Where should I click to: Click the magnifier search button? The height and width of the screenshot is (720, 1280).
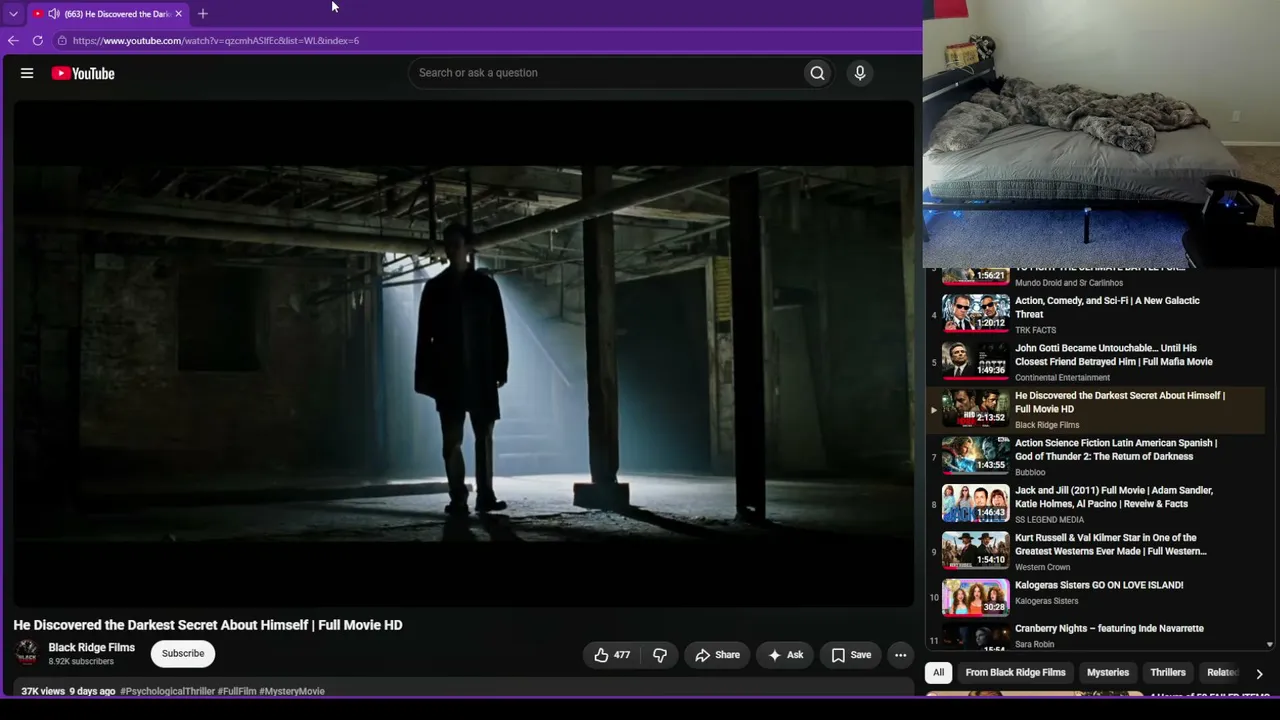tap(817, 73)
